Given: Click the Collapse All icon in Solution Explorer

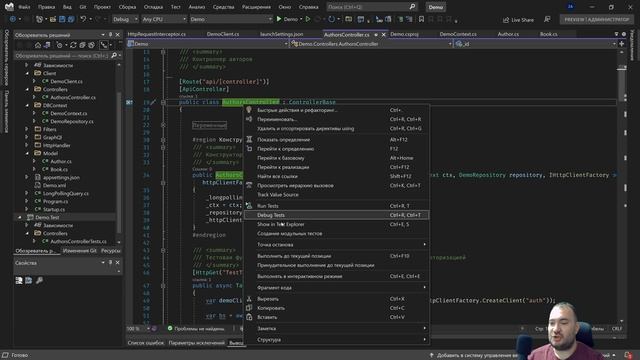Looking at the screenshot, I should pos(82,45).
